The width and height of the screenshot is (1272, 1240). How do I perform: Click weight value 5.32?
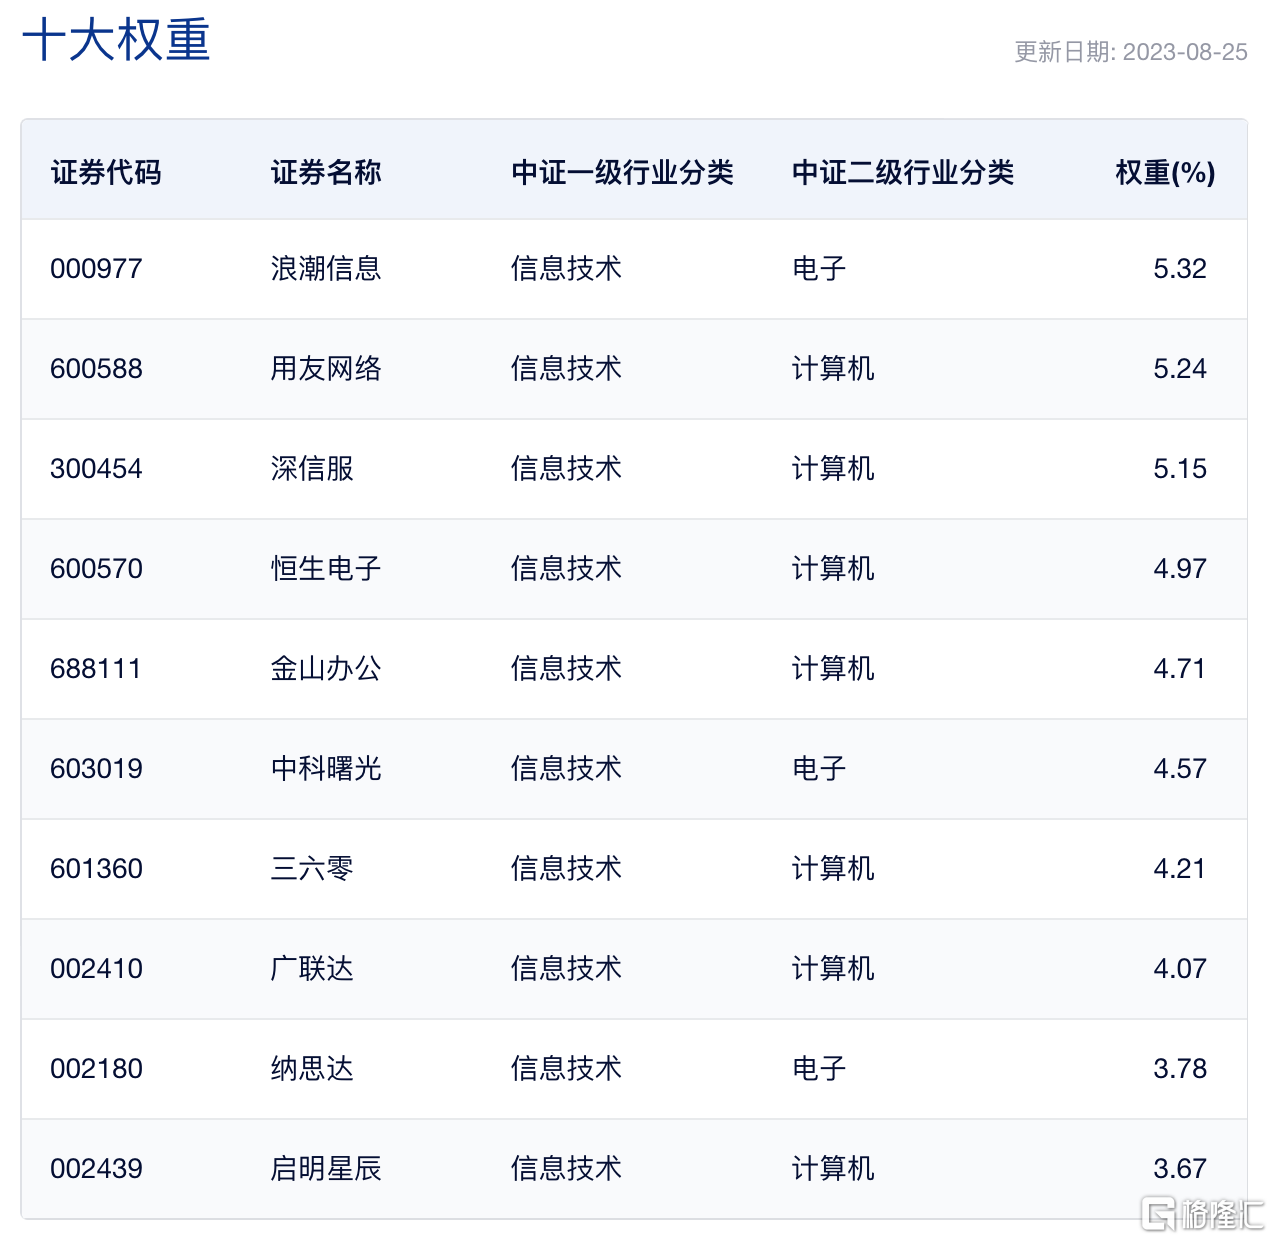[1180, 269]
